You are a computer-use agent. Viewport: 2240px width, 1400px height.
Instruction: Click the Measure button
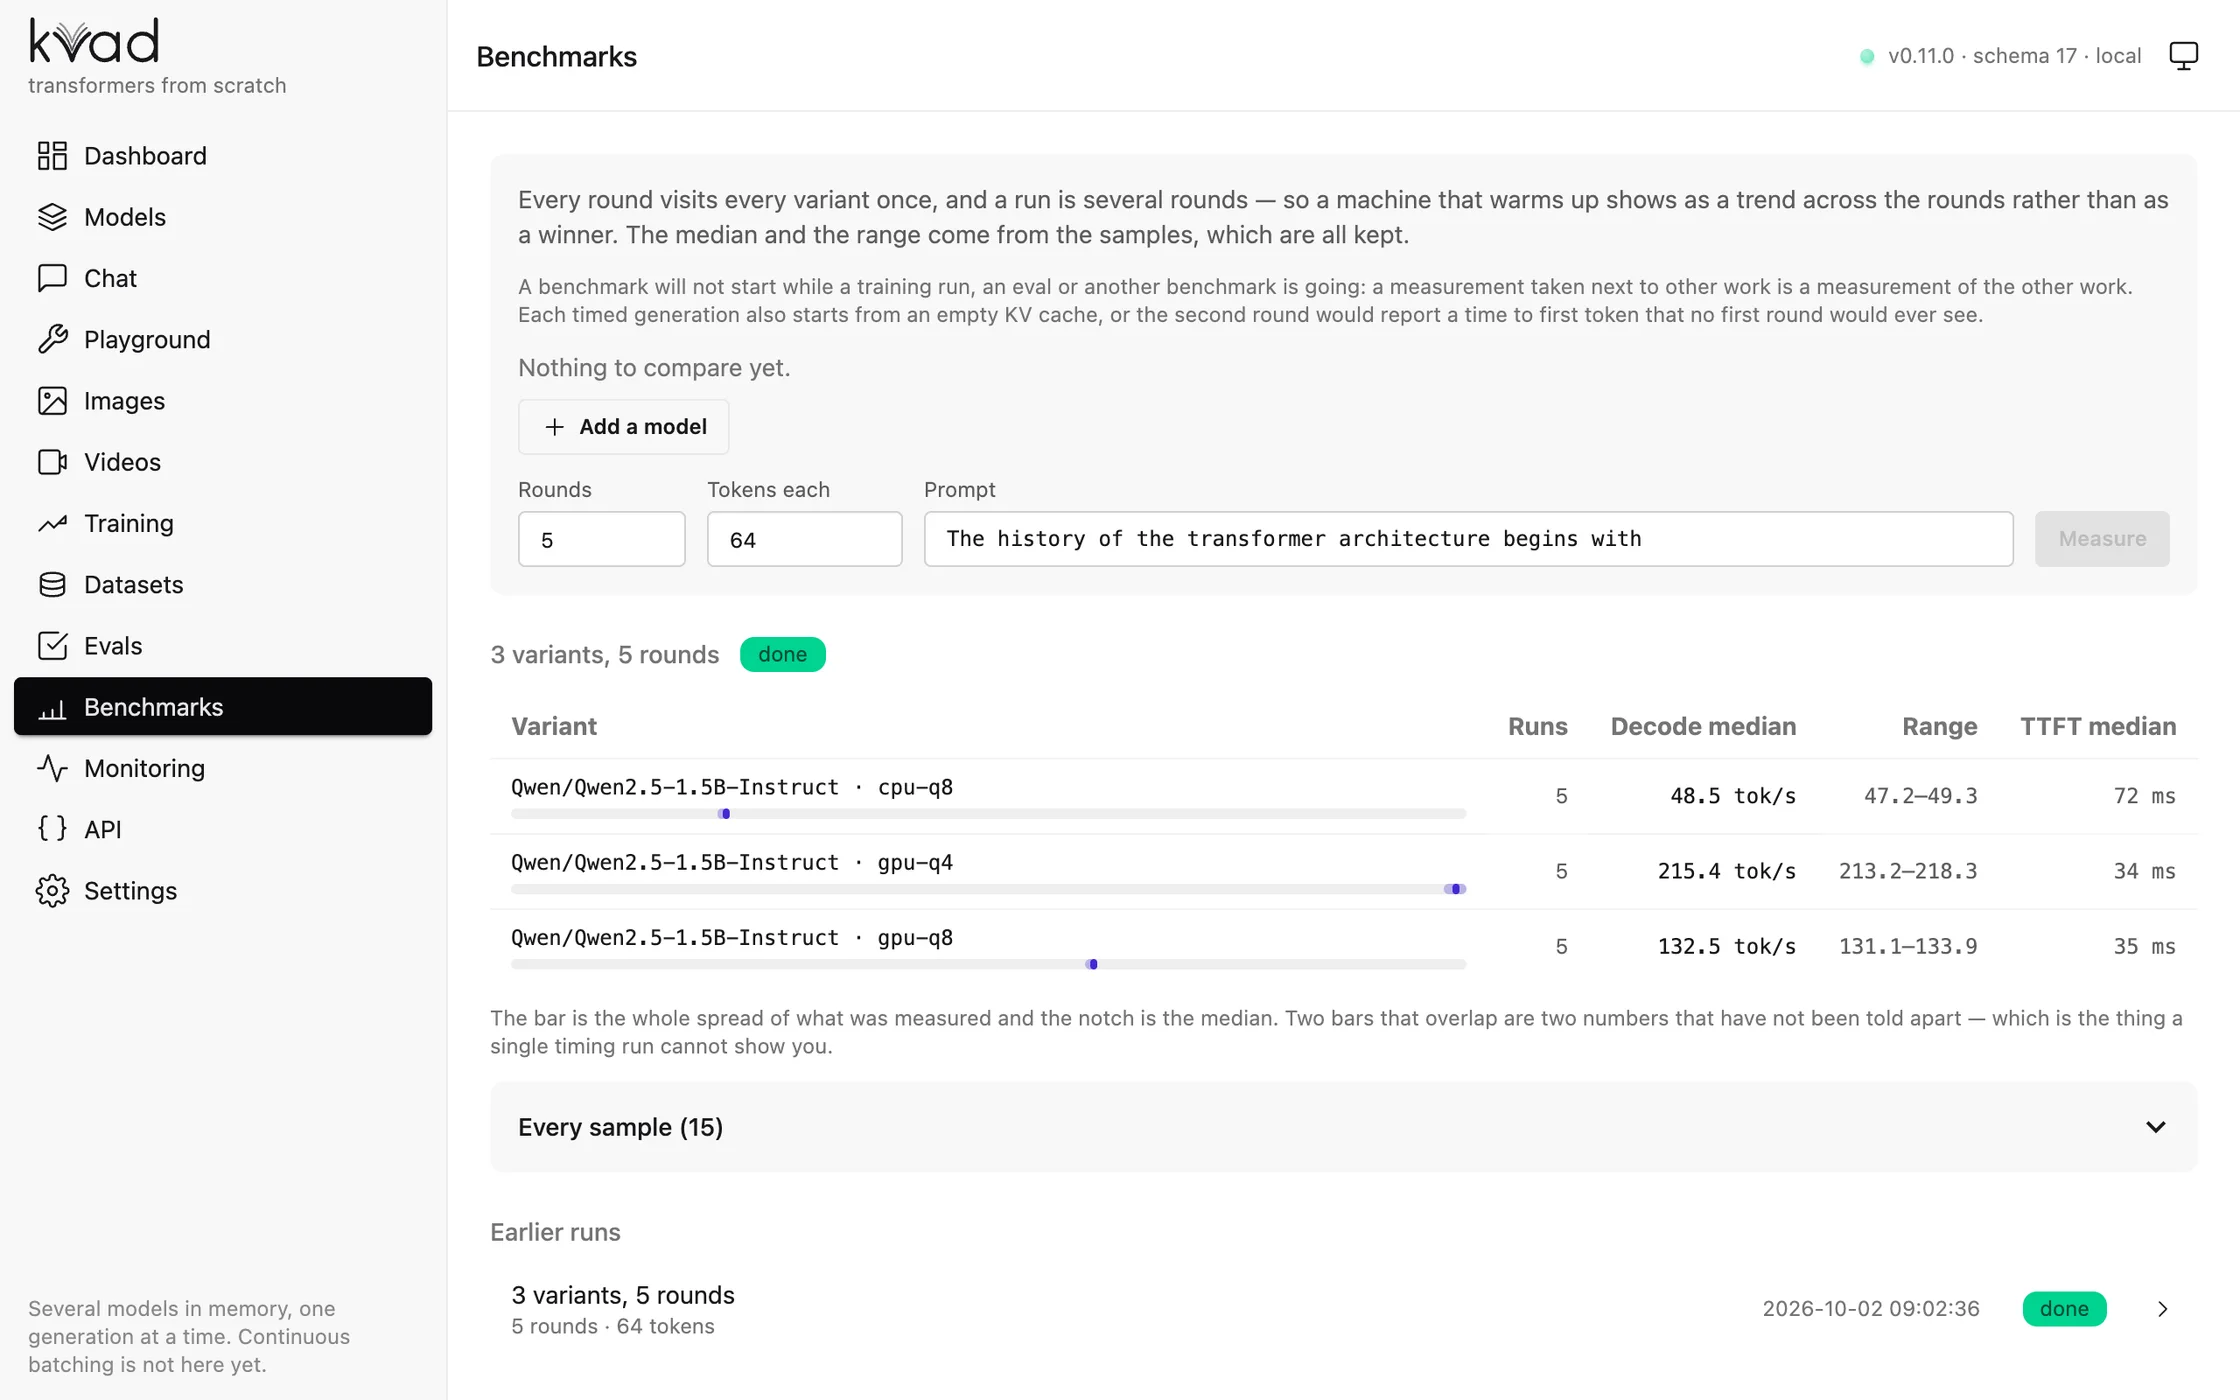point(2102,539)
